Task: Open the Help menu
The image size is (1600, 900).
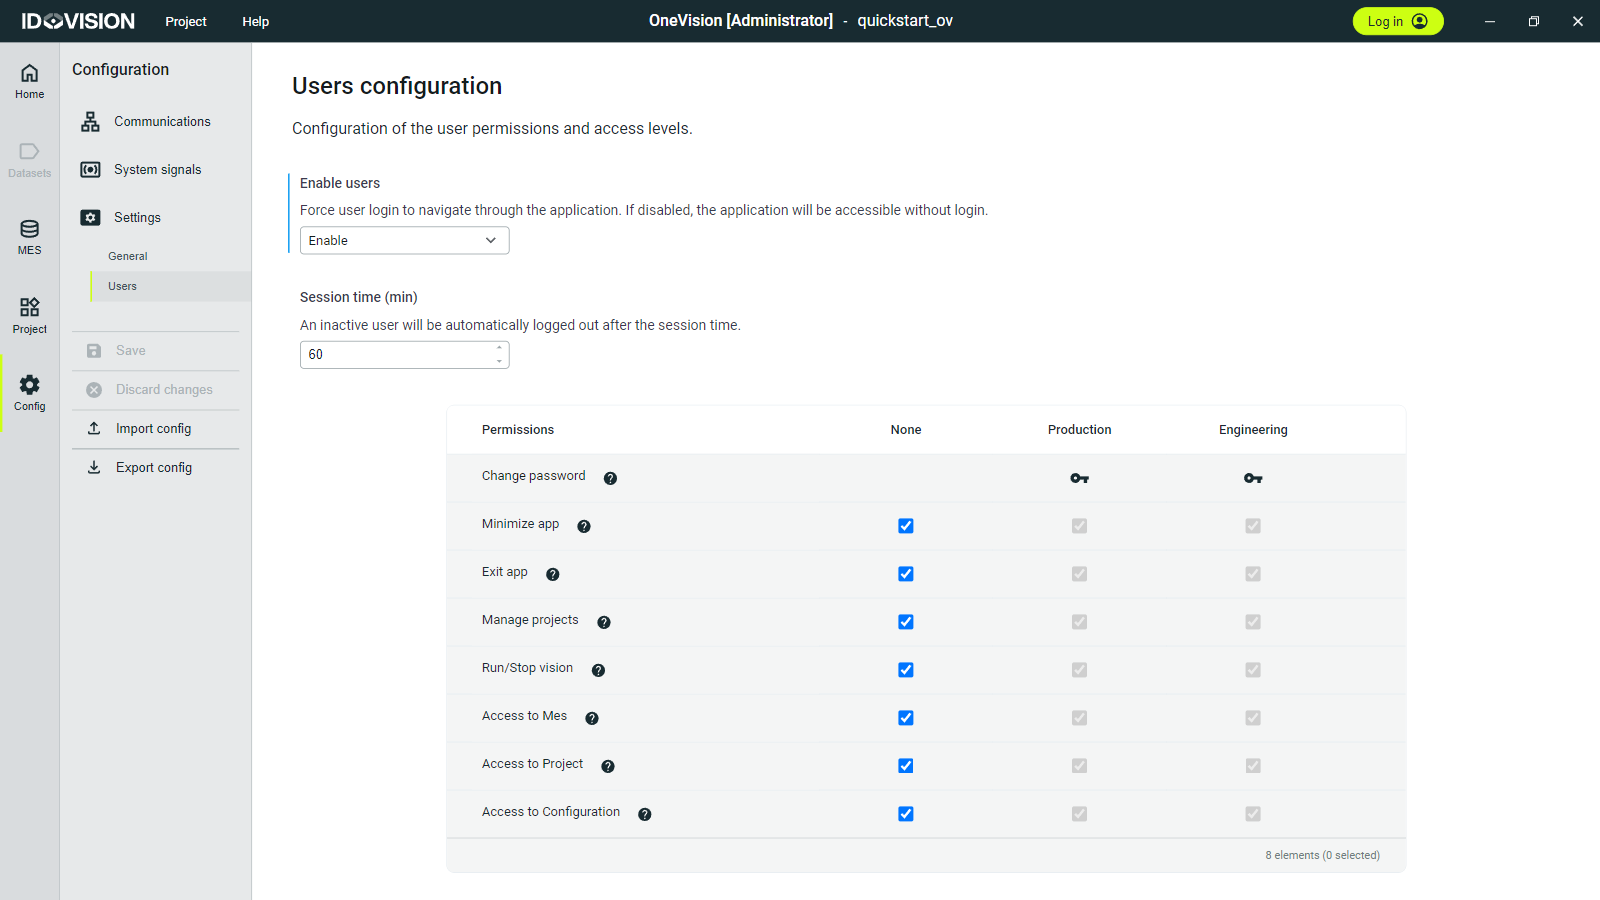Action: tap(255, 22)
